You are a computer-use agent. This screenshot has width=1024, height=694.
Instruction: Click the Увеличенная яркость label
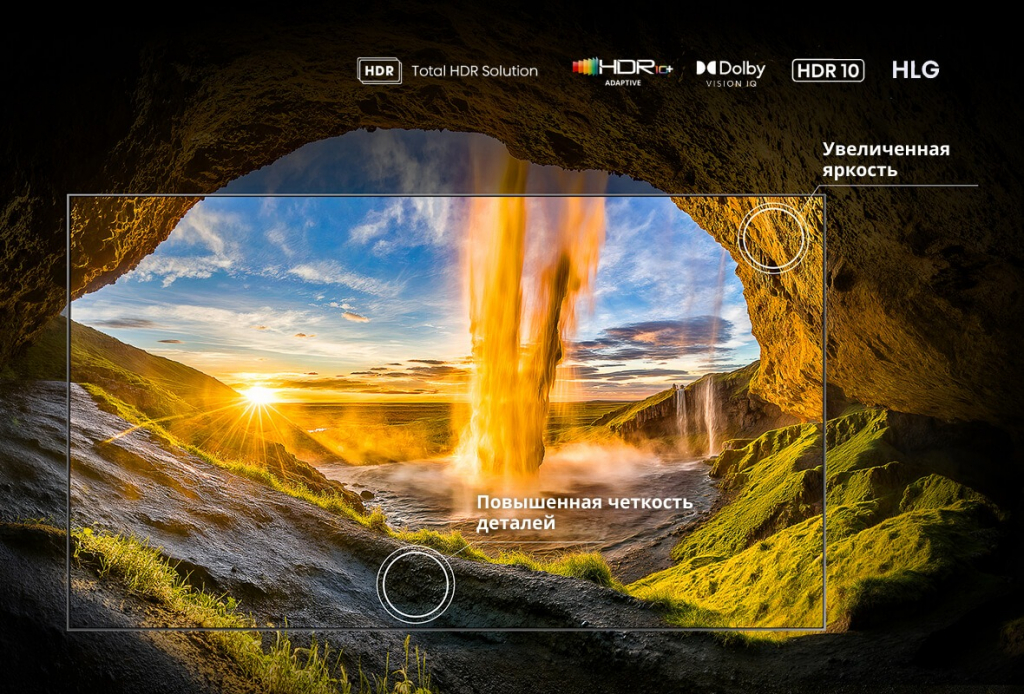[x=885, y=159]
